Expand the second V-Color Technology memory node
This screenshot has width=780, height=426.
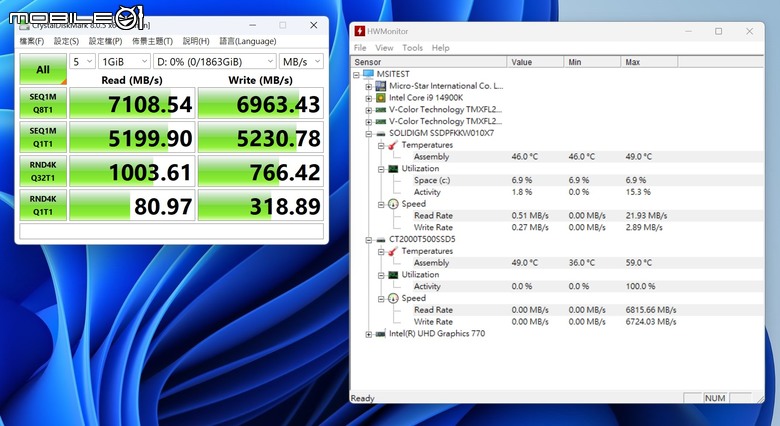(x=369, y=122)
